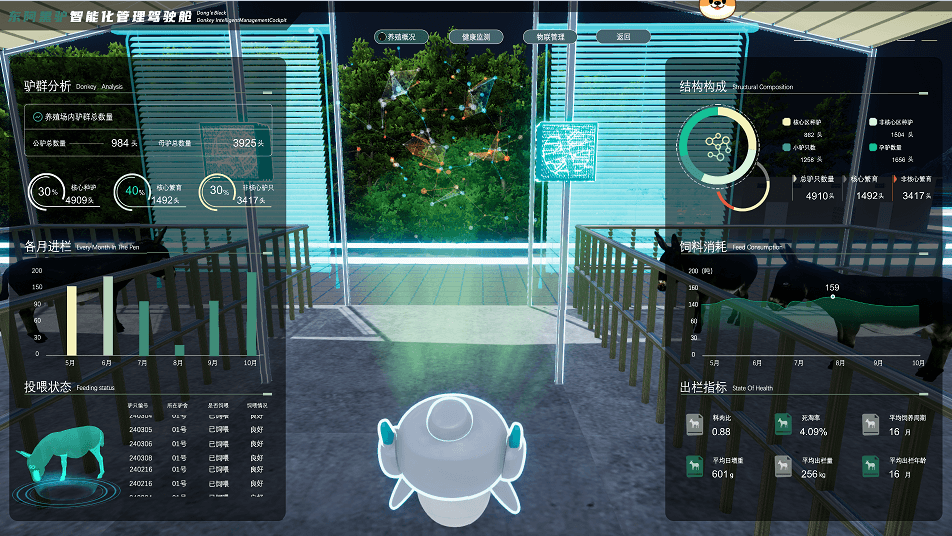Click the 死淘率 green donkey icon
This screenshot has height=536, width=952.
pos(783,425)
